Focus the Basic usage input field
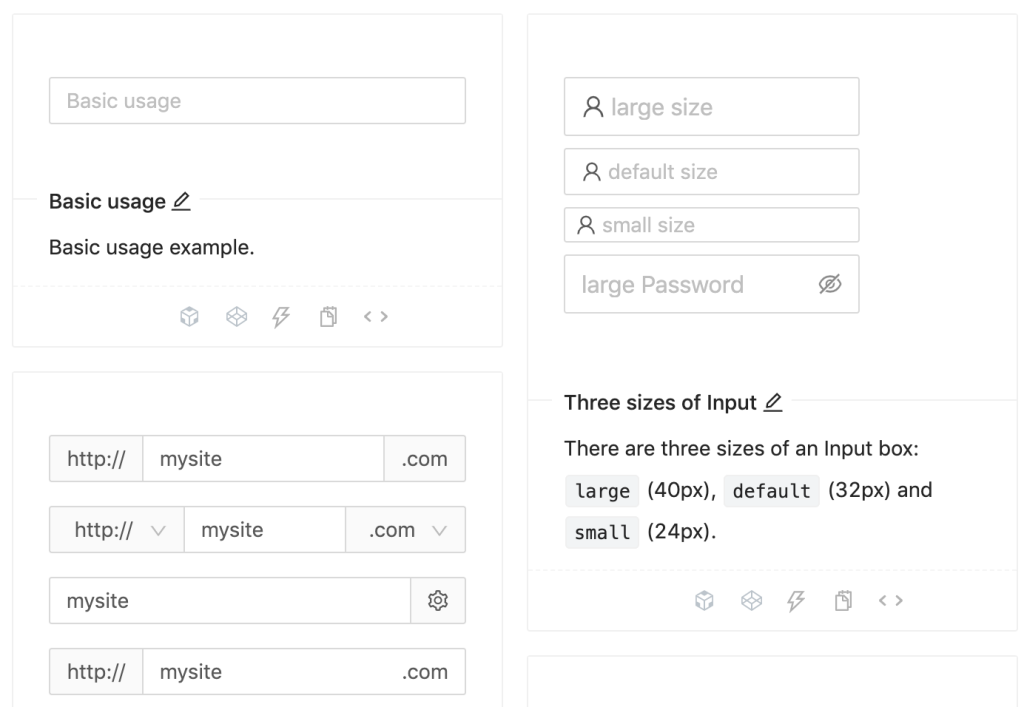 (257, 101)
